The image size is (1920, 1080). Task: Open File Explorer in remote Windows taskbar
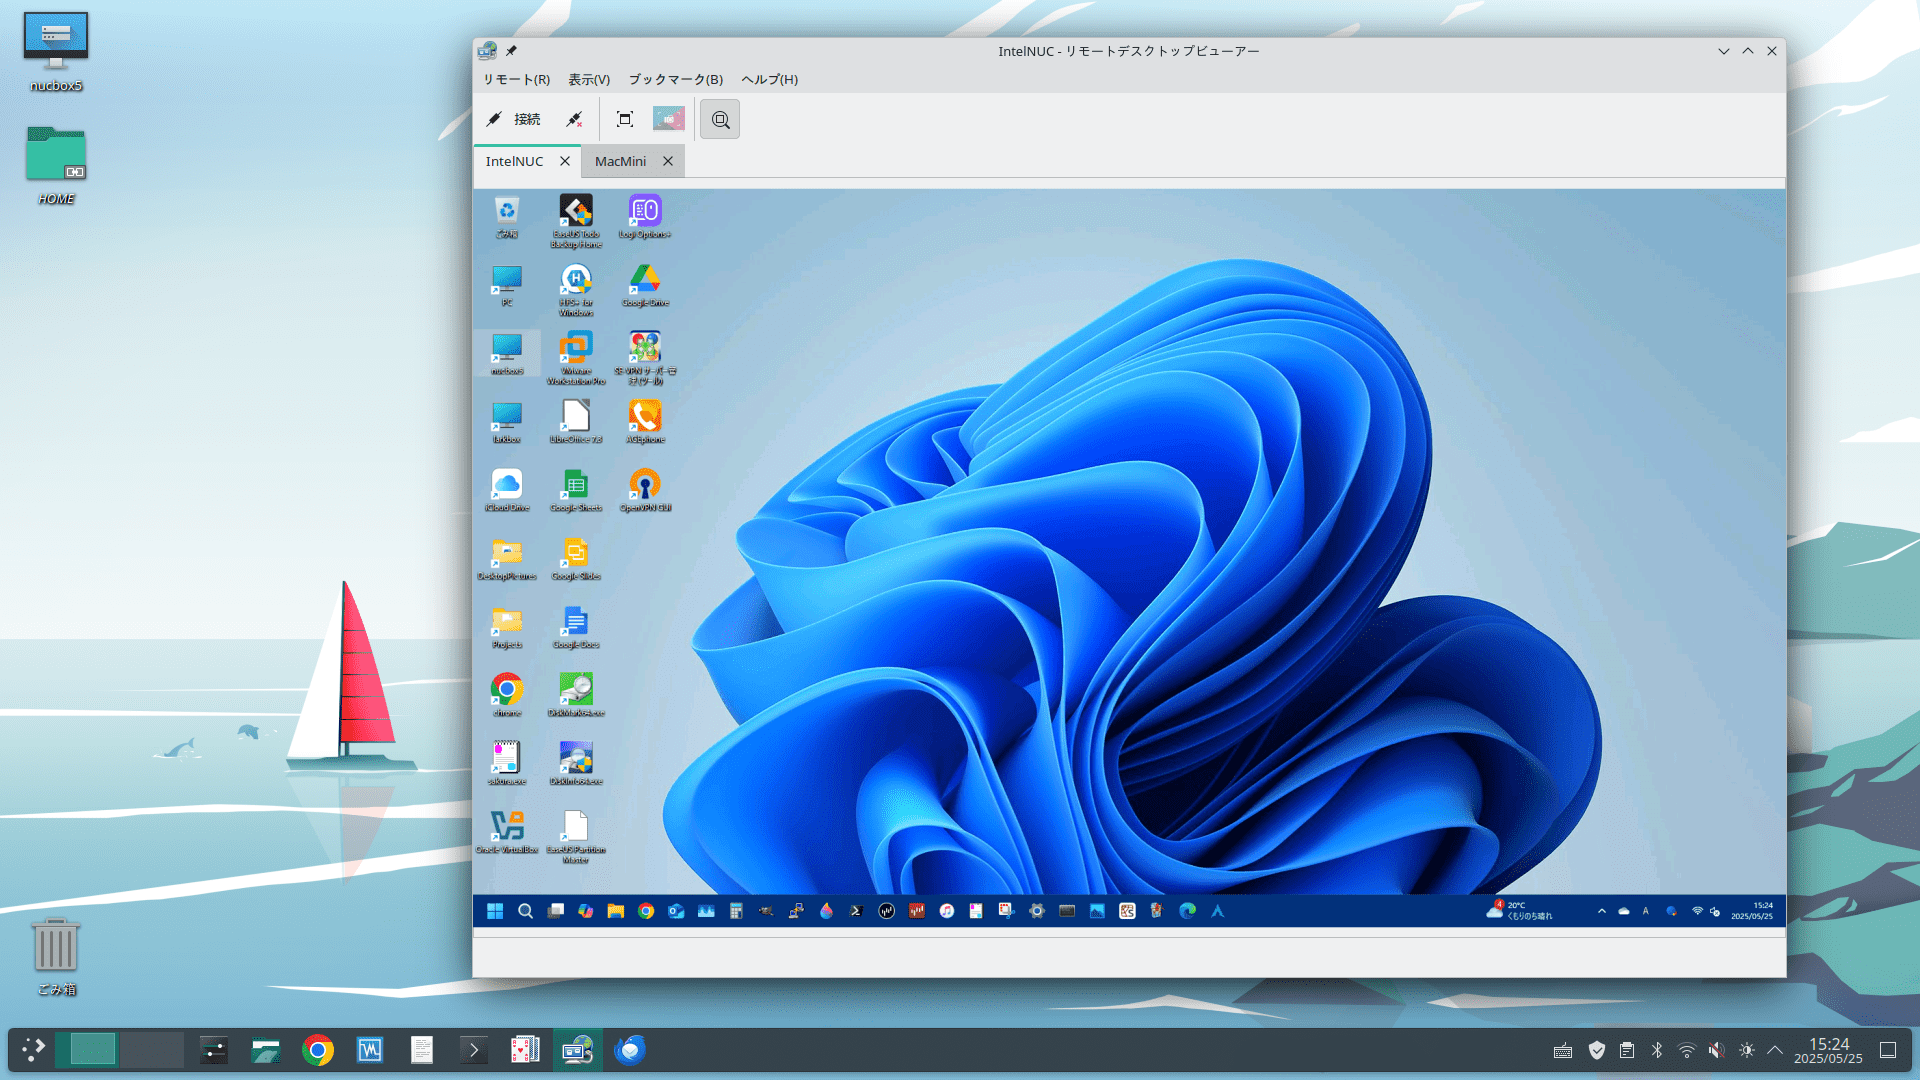tap(615, 911)
